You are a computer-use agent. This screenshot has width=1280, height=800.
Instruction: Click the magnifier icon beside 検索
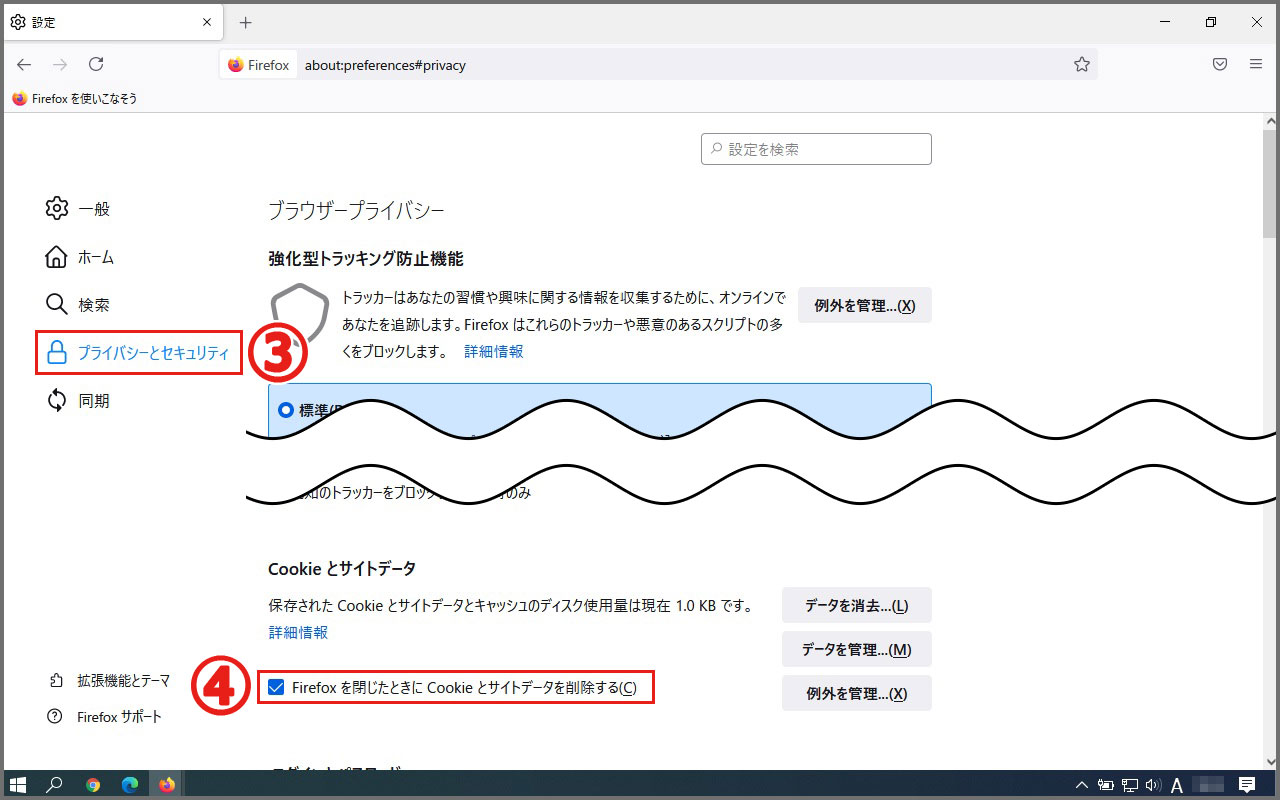pyautogui.click(x=57, y=305)
